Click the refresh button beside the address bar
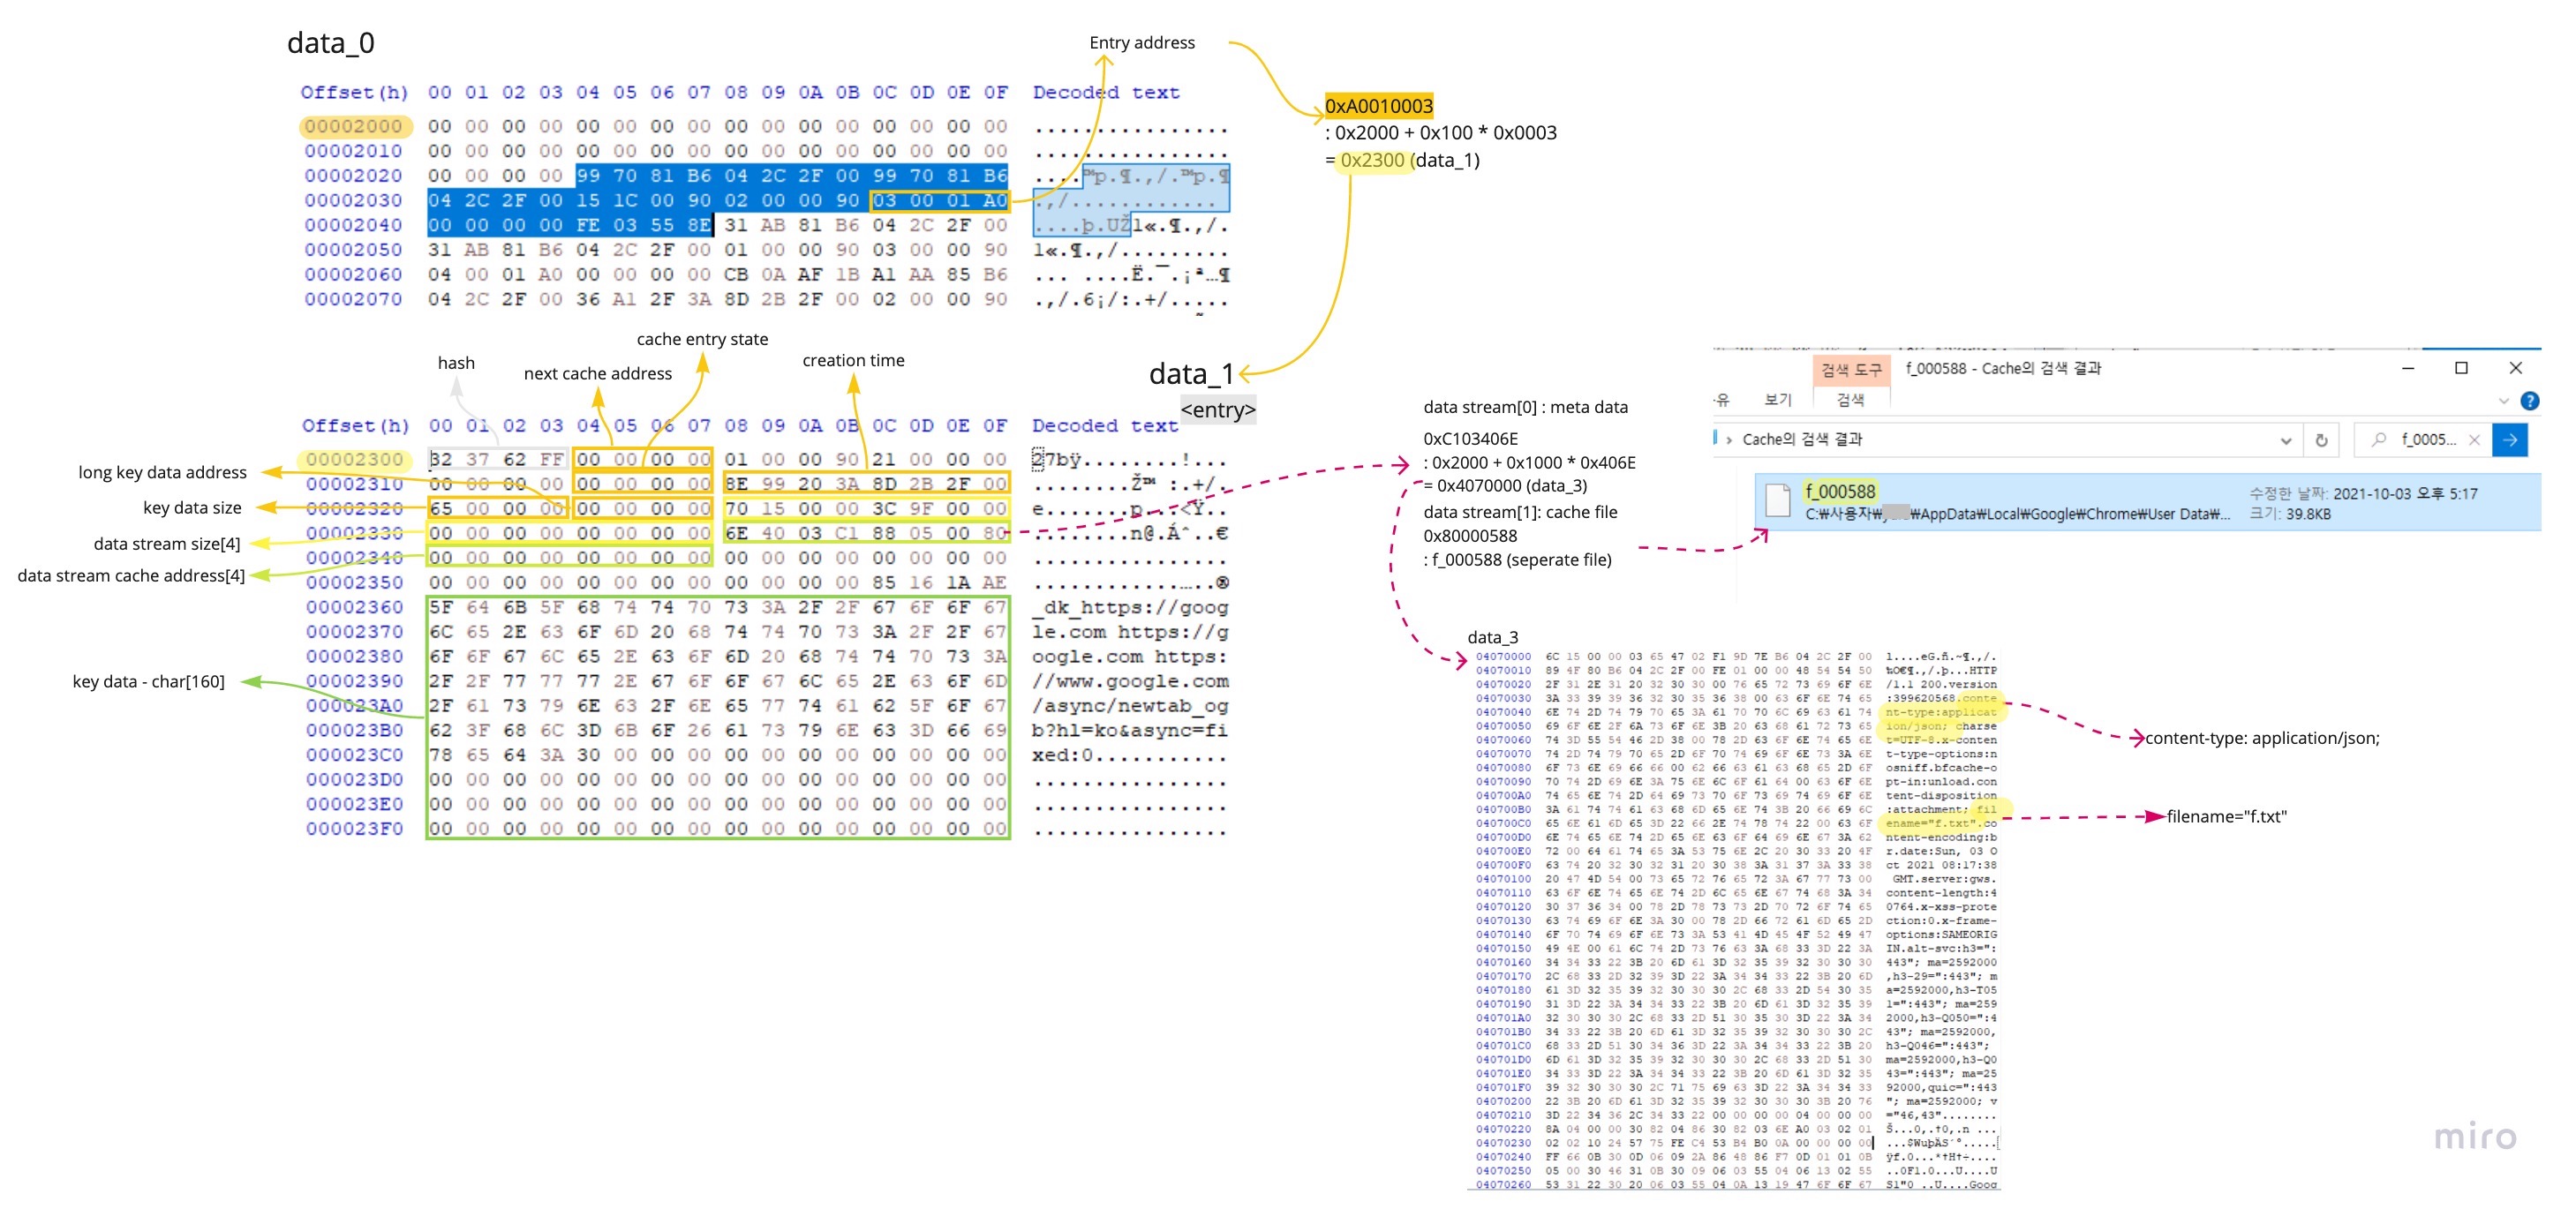Image resolution: width=2576 pixels, height=1209 pixels. (x=2321, y=440)
